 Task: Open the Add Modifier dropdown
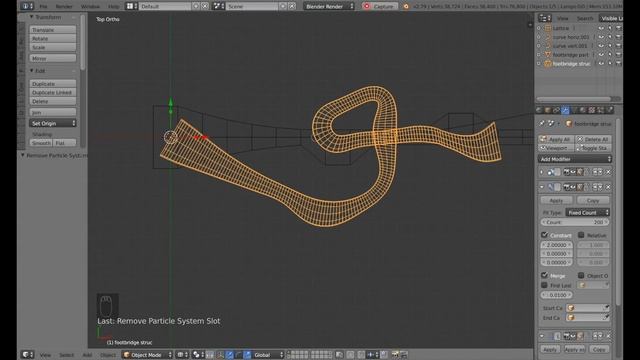pyautogui.click(x=574, y=159)
